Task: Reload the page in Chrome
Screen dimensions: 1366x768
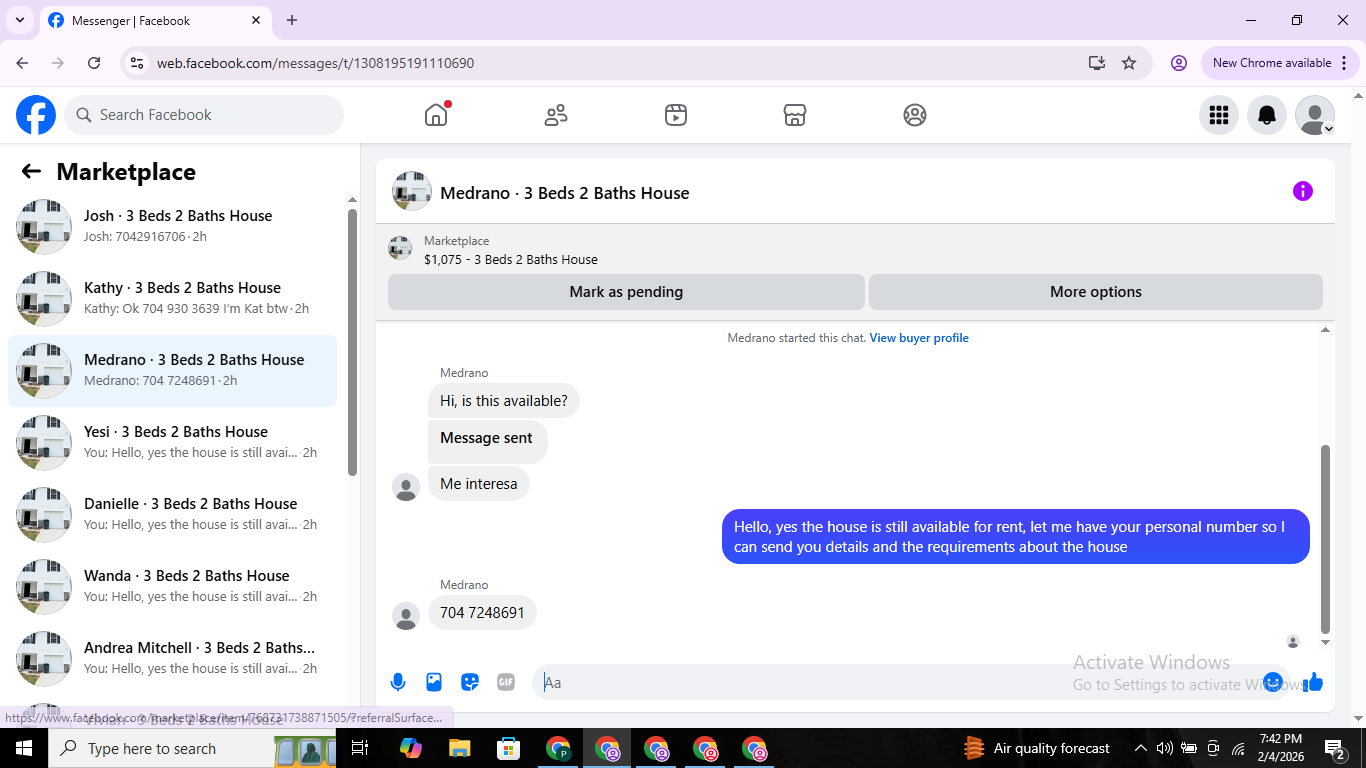Action: pos(94,63)
